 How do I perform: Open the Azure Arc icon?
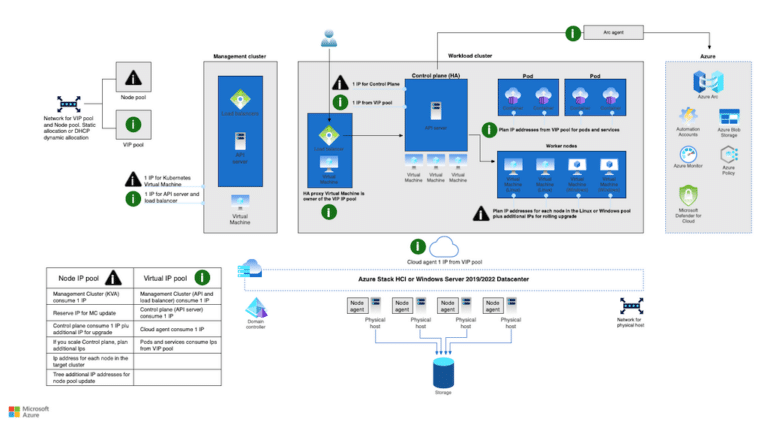point(708,81)
